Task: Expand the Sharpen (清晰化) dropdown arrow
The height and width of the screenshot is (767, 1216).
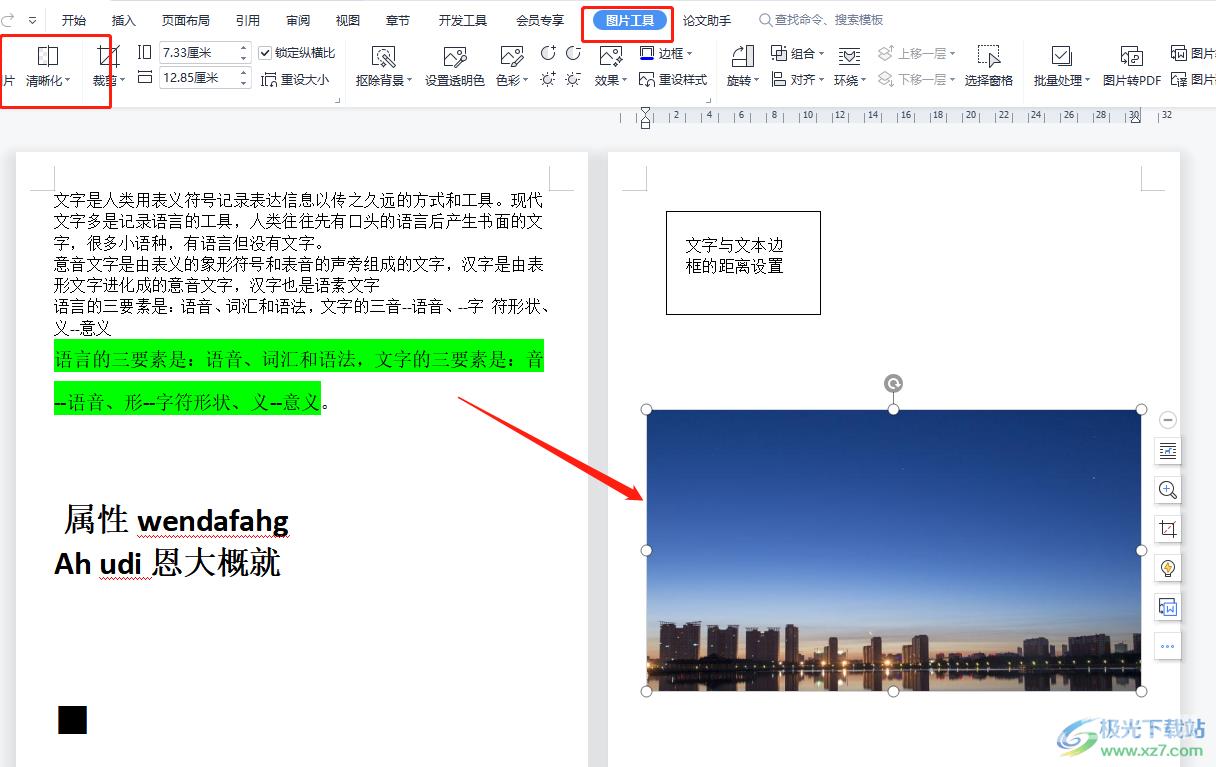Action: click(68, 81)
